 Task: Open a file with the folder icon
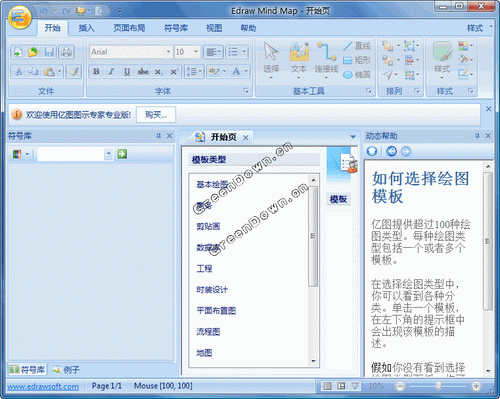pyautogui.click(x=33, y=52)
